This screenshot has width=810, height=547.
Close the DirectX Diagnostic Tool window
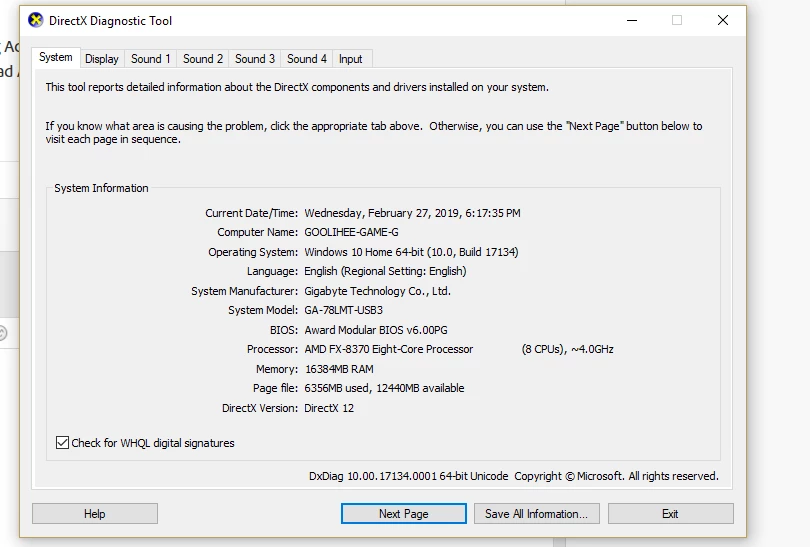tap(723, 21)
